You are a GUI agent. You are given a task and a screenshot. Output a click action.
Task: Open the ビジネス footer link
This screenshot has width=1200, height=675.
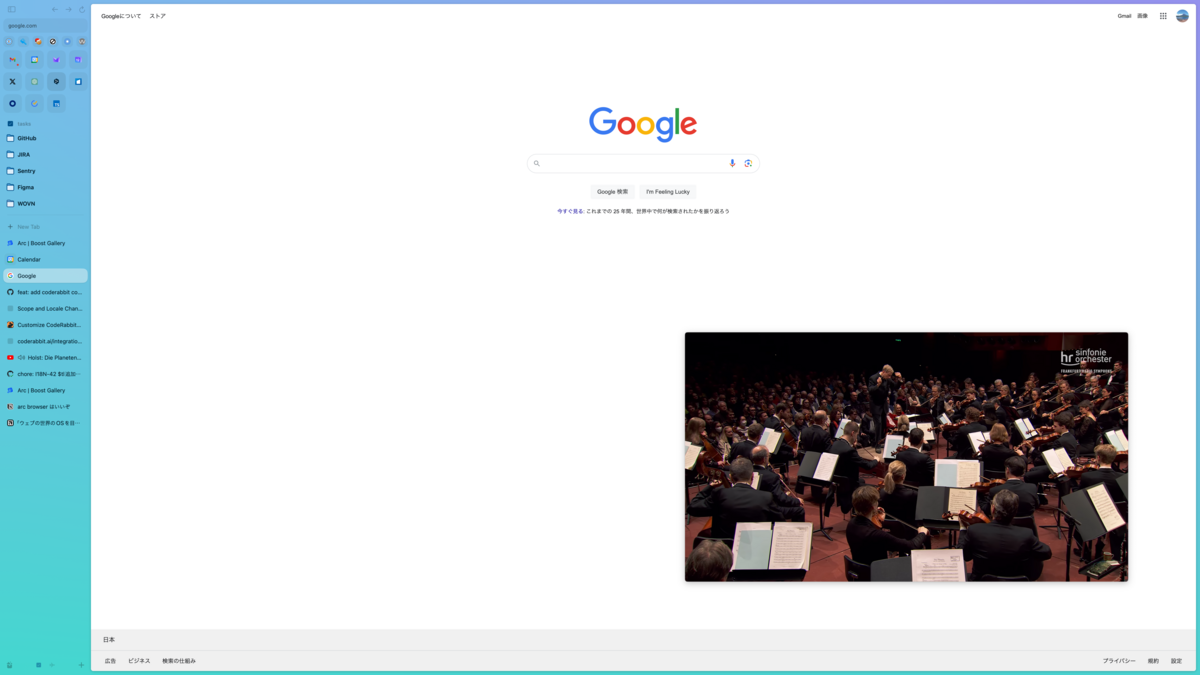[x=139, y=661]
